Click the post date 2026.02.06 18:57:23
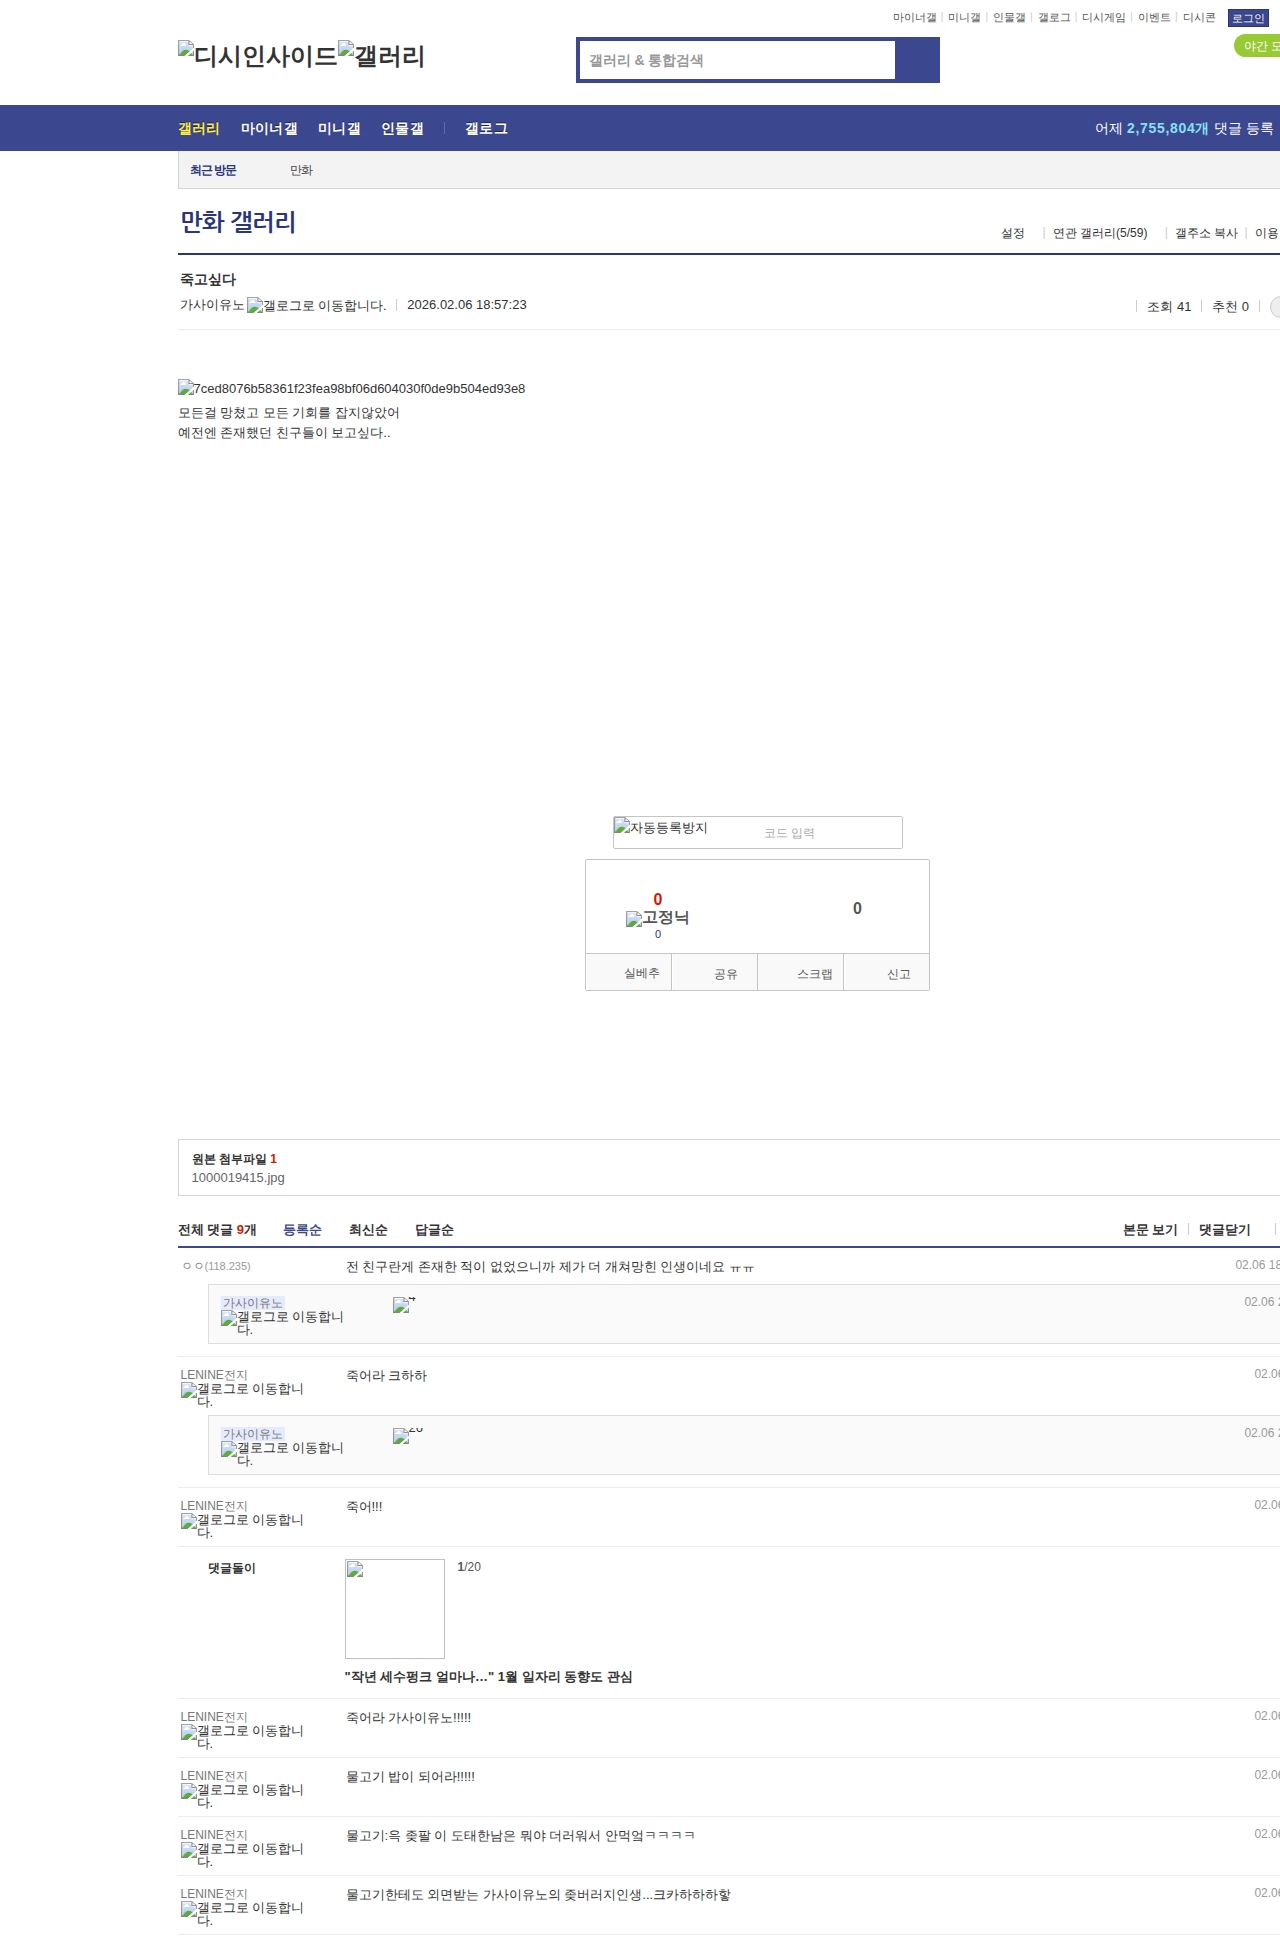The width and height of the screenshot is (1280, 1957). point(467,305)
